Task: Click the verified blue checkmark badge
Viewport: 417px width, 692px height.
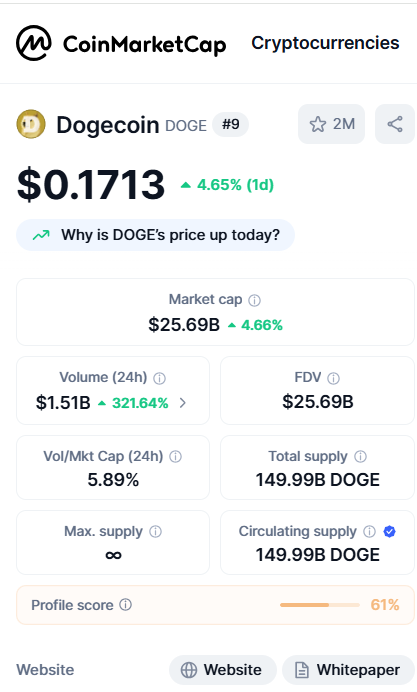Action: 389,531
